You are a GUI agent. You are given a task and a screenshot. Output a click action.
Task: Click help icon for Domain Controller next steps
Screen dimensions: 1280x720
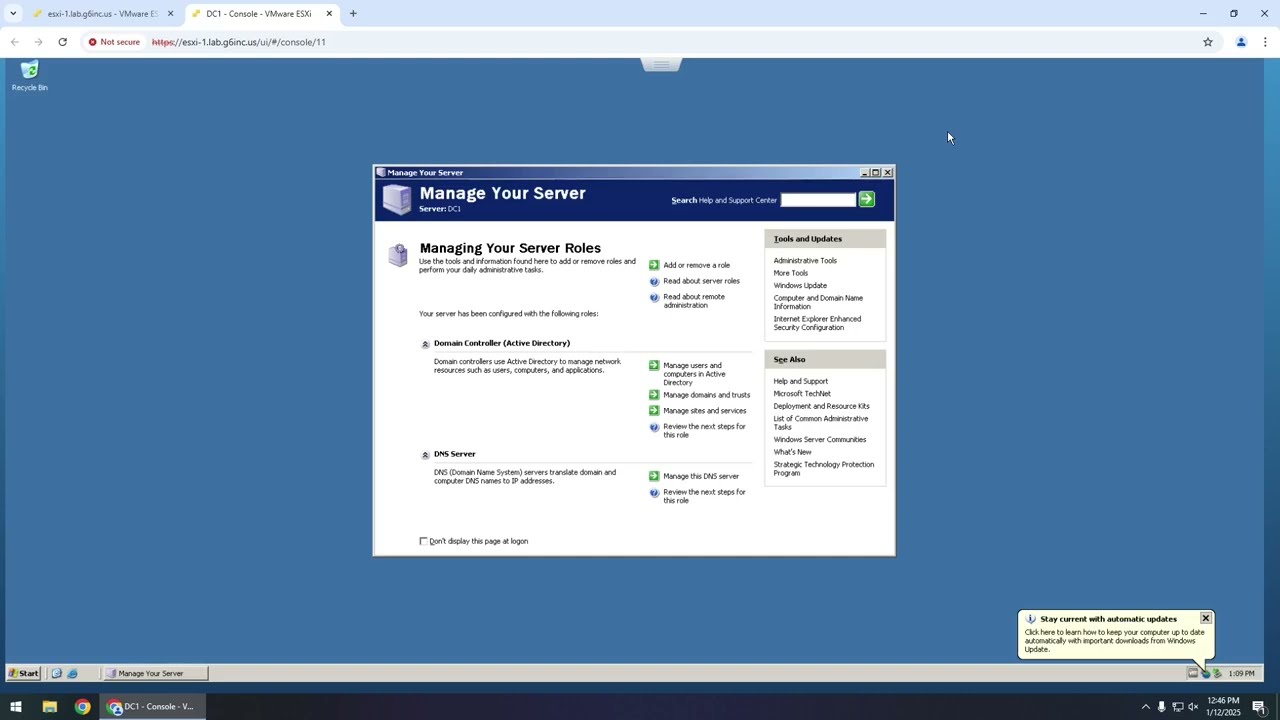click(x=654, y=428)
